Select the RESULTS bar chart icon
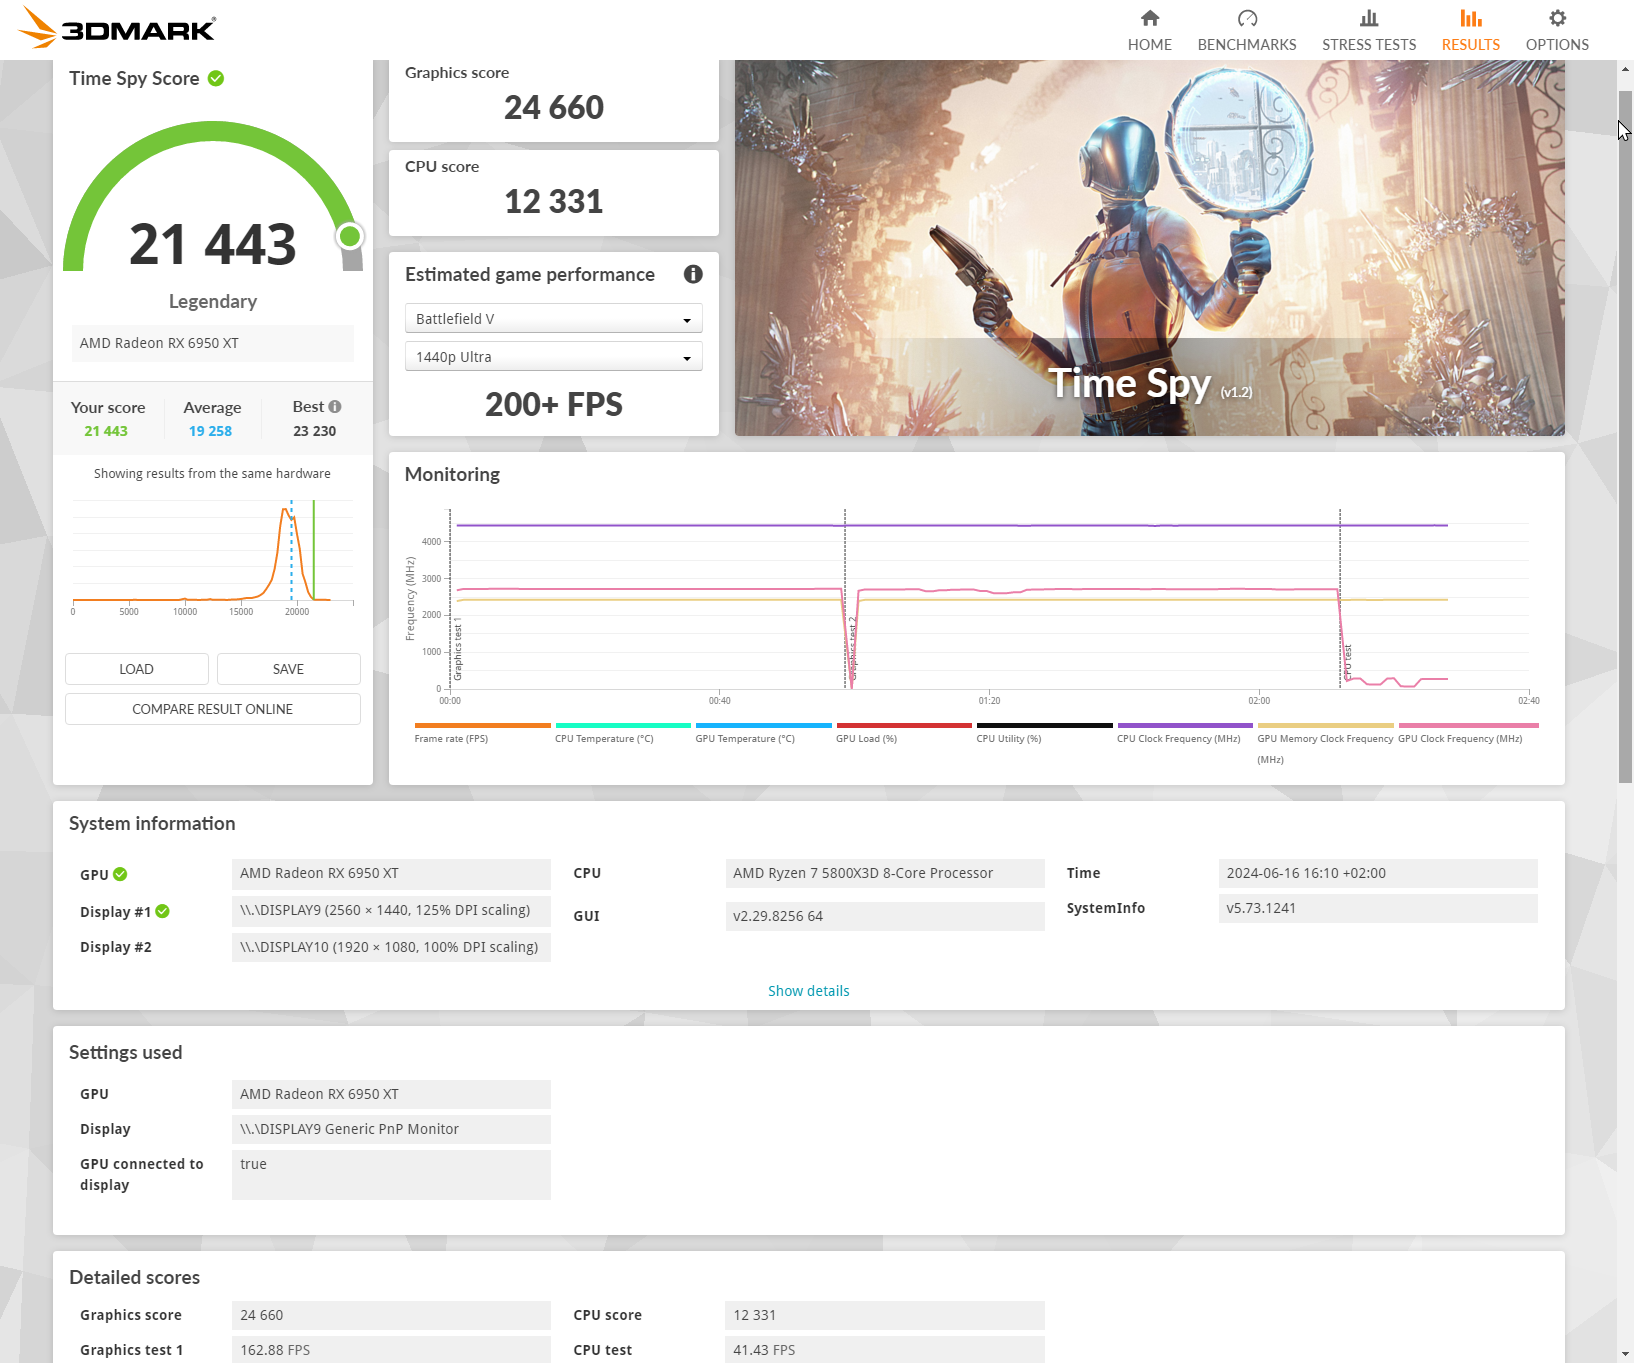This screenshot has height=1363, width=1634. click(x=1470, y=18)
